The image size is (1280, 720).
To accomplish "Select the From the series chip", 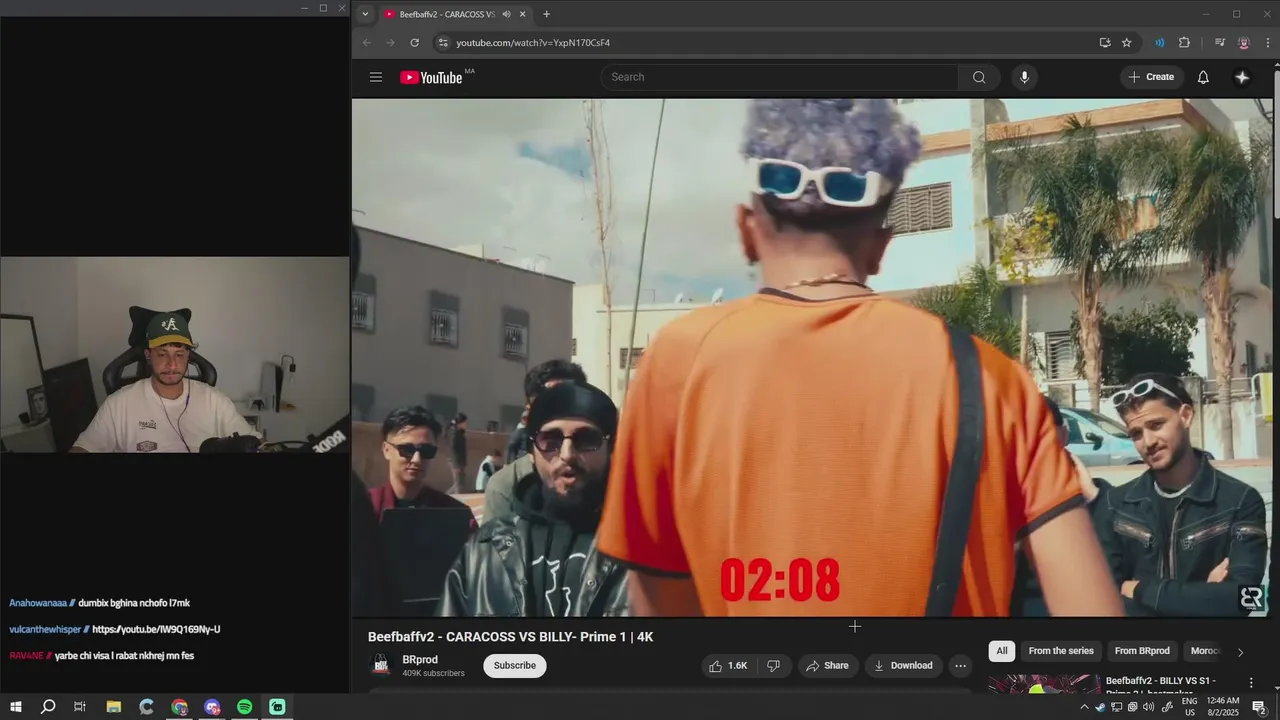I will click(1061, 651).
